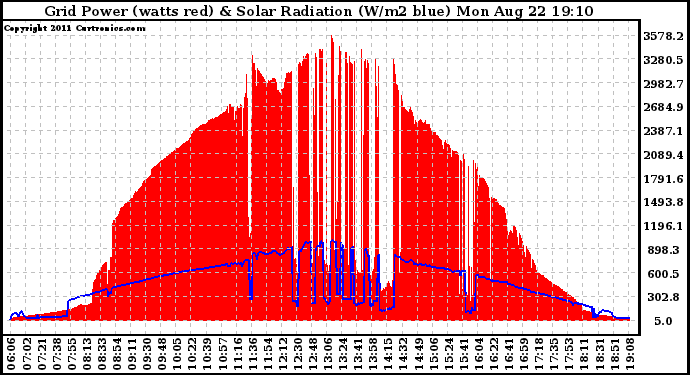
Task: Click the 18:51 time label
Action: pos(613,354)
